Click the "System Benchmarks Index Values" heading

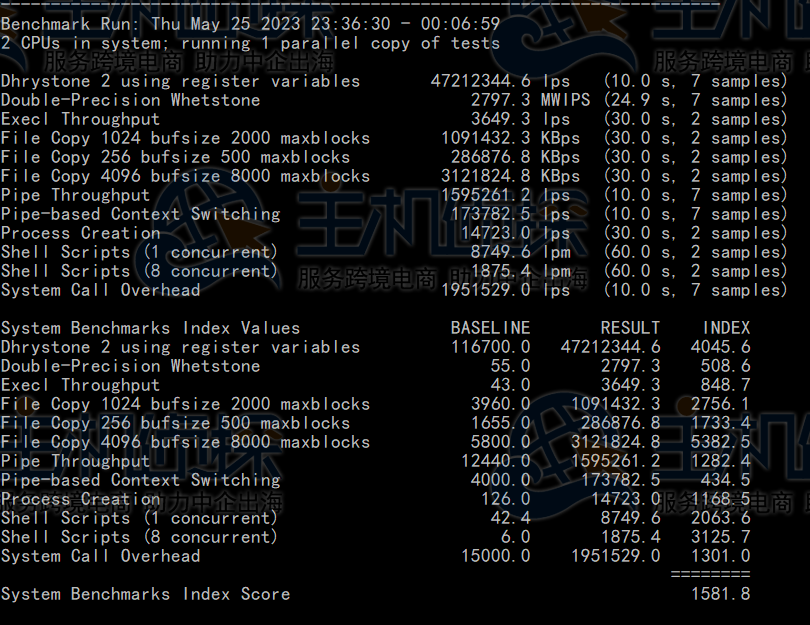(150, 328)
